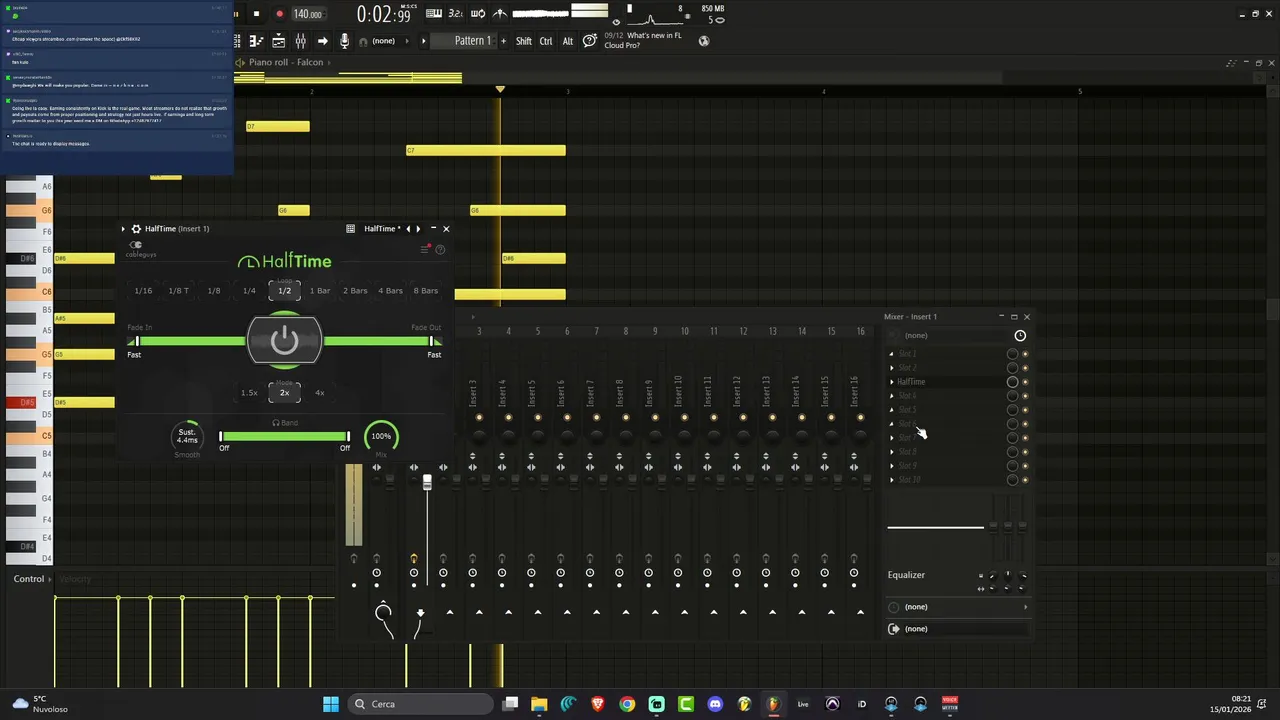Open What's new in FL Cloud Pro news

click(643, 41)
